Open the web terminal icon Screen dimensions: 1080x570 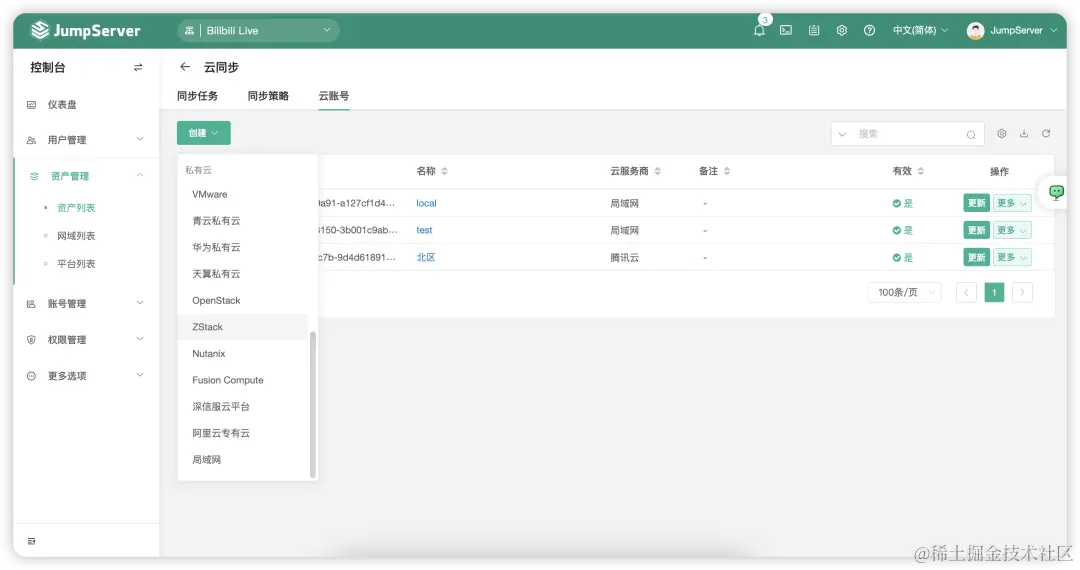point(786,30)
